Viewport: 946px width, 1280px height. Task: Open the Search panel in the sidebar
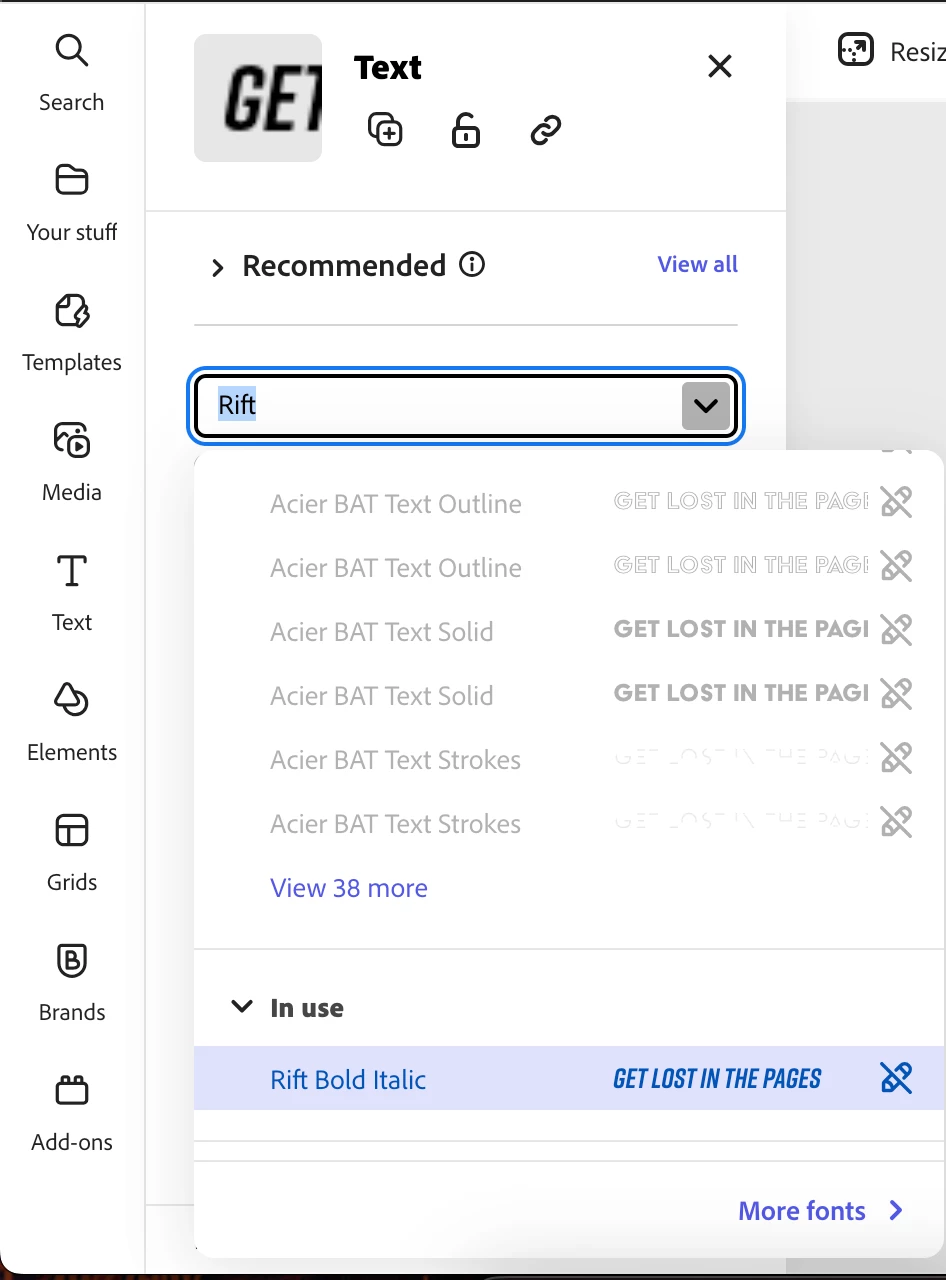[71, 72]
